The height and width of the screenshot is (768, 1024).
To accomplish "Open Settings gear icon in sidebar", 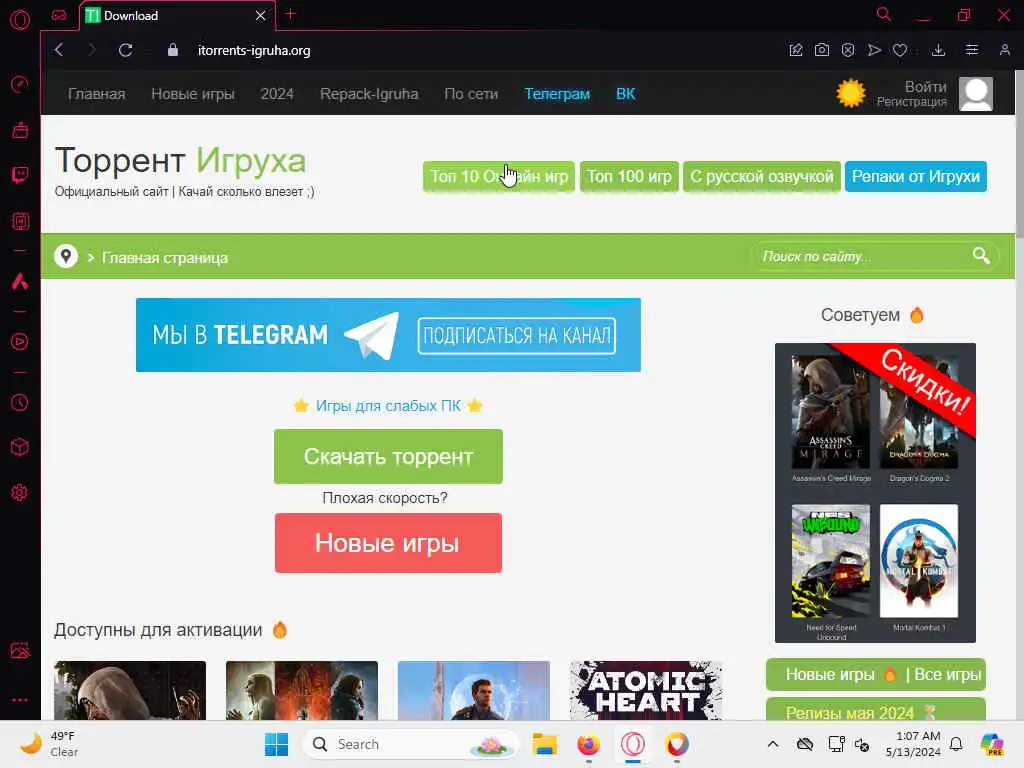I will click(20, 492).
